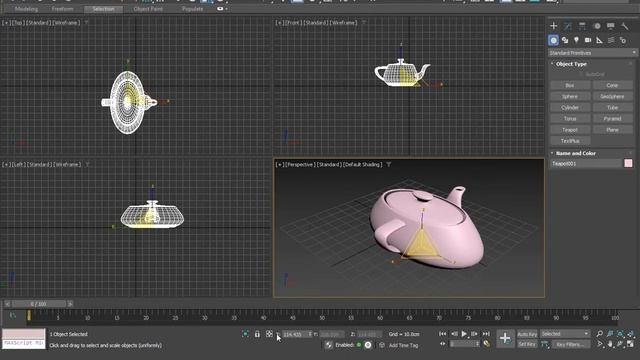
Task: Go to the start frame
Action: click(443, 334)
